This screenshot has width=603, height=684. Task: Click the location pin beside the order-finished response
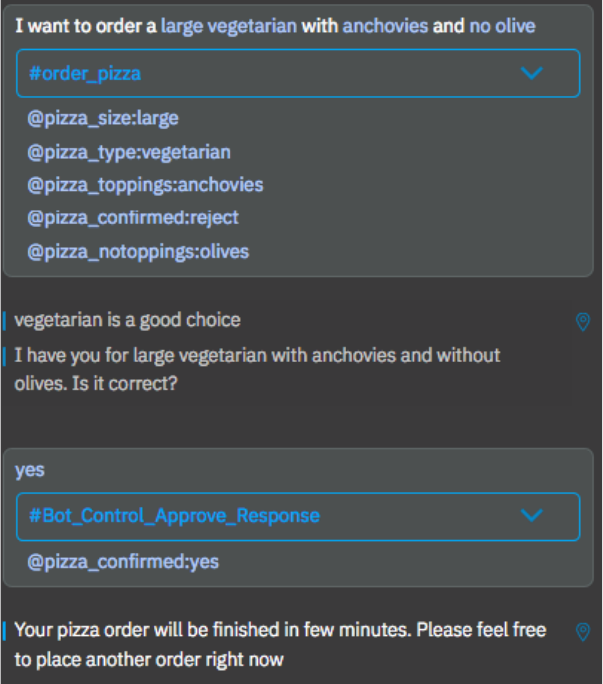coord(583,632)
